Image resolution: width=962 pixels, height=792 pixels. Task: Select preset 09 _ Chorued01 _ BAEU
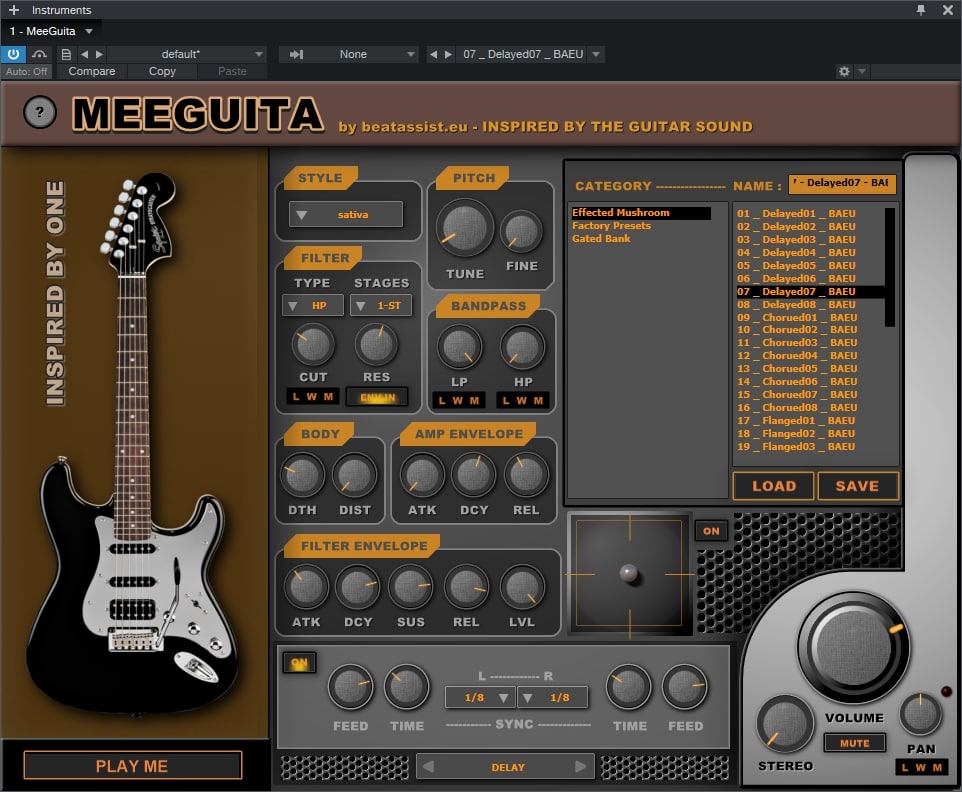(x=796, y=317)
